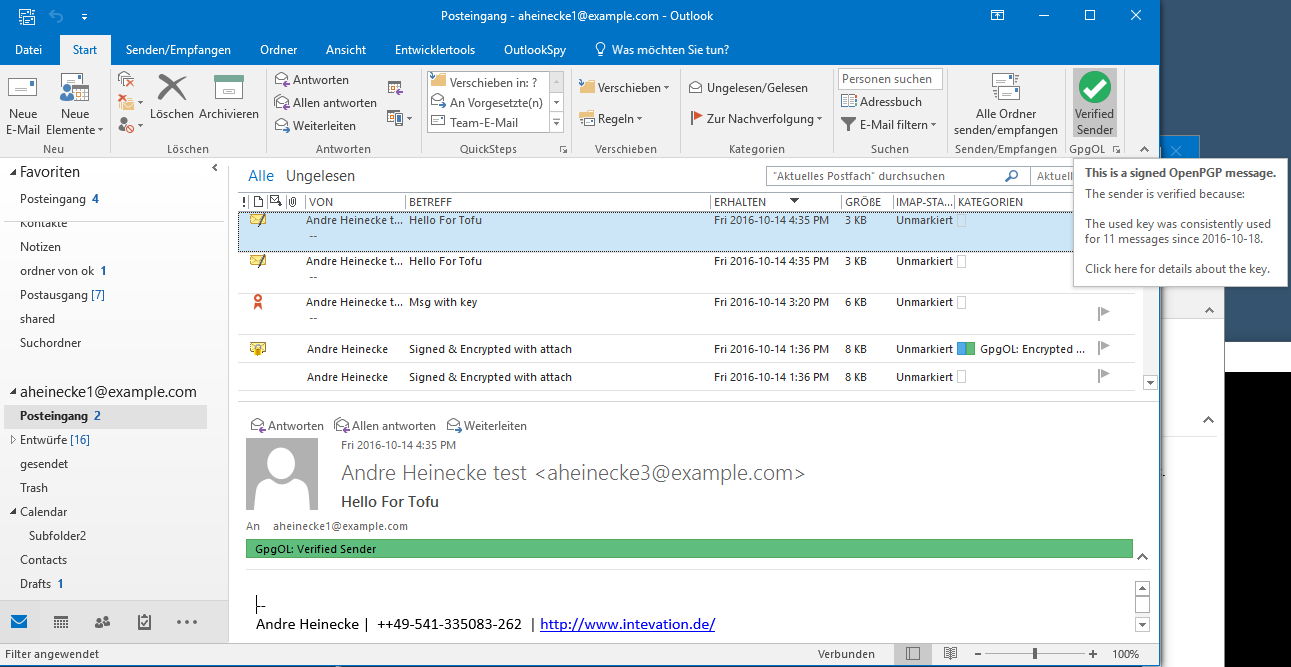1291x667 pixels.
Task: Click the Löschen delete X icon
Action: point(172,97)
